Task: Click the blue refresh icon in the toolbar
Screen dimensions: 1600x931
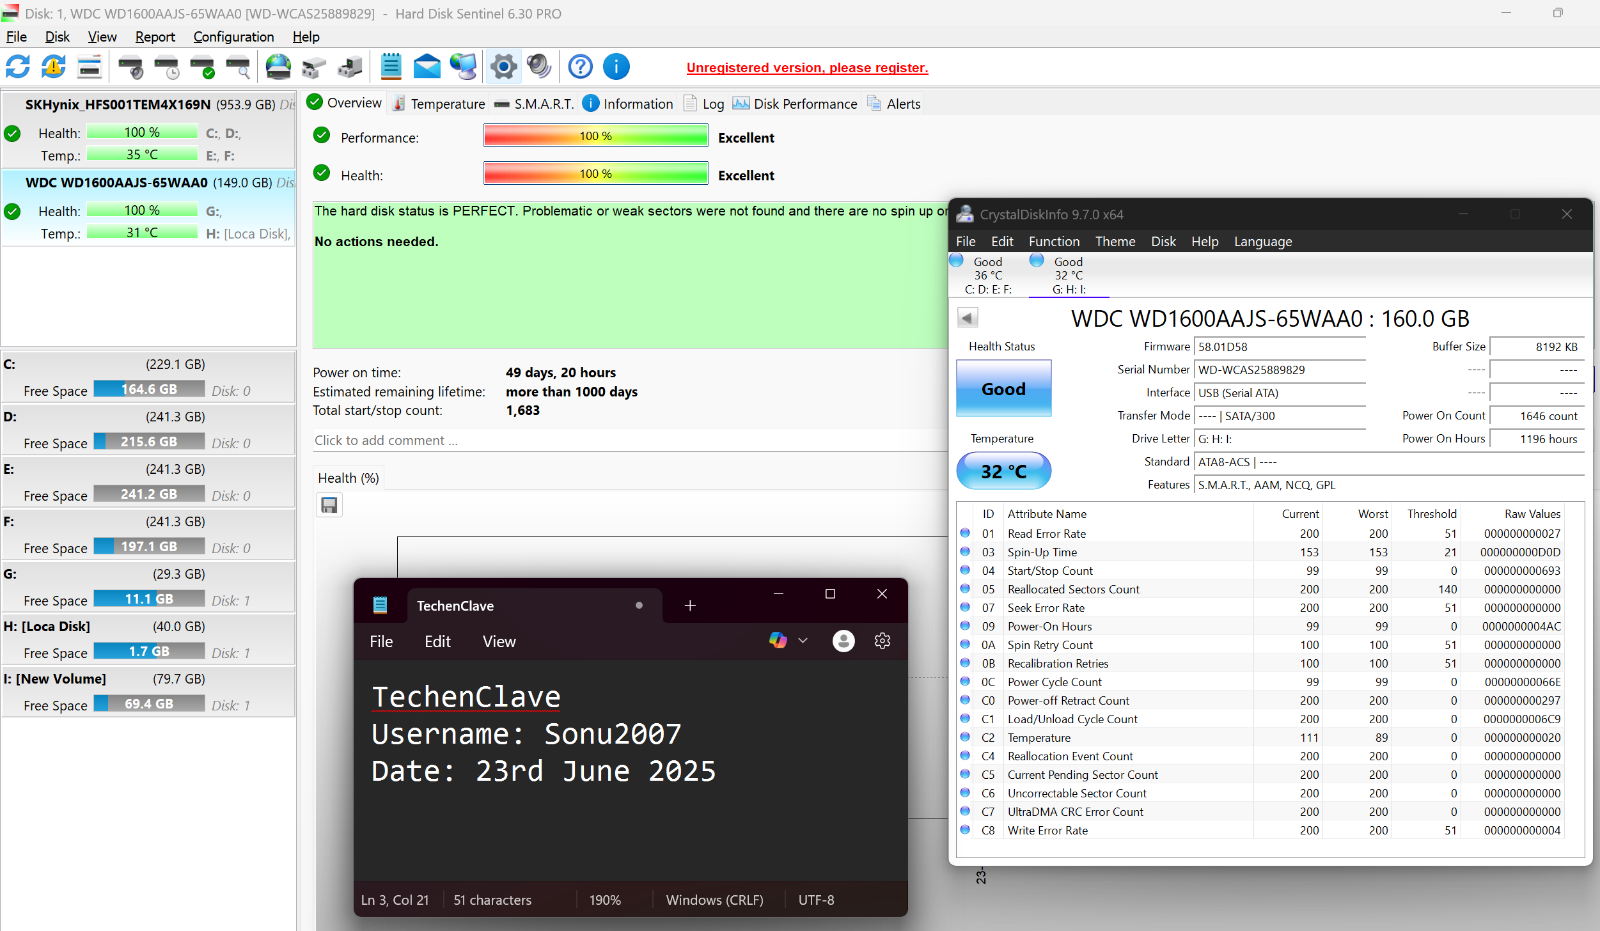Action: [x=18, y=67]
